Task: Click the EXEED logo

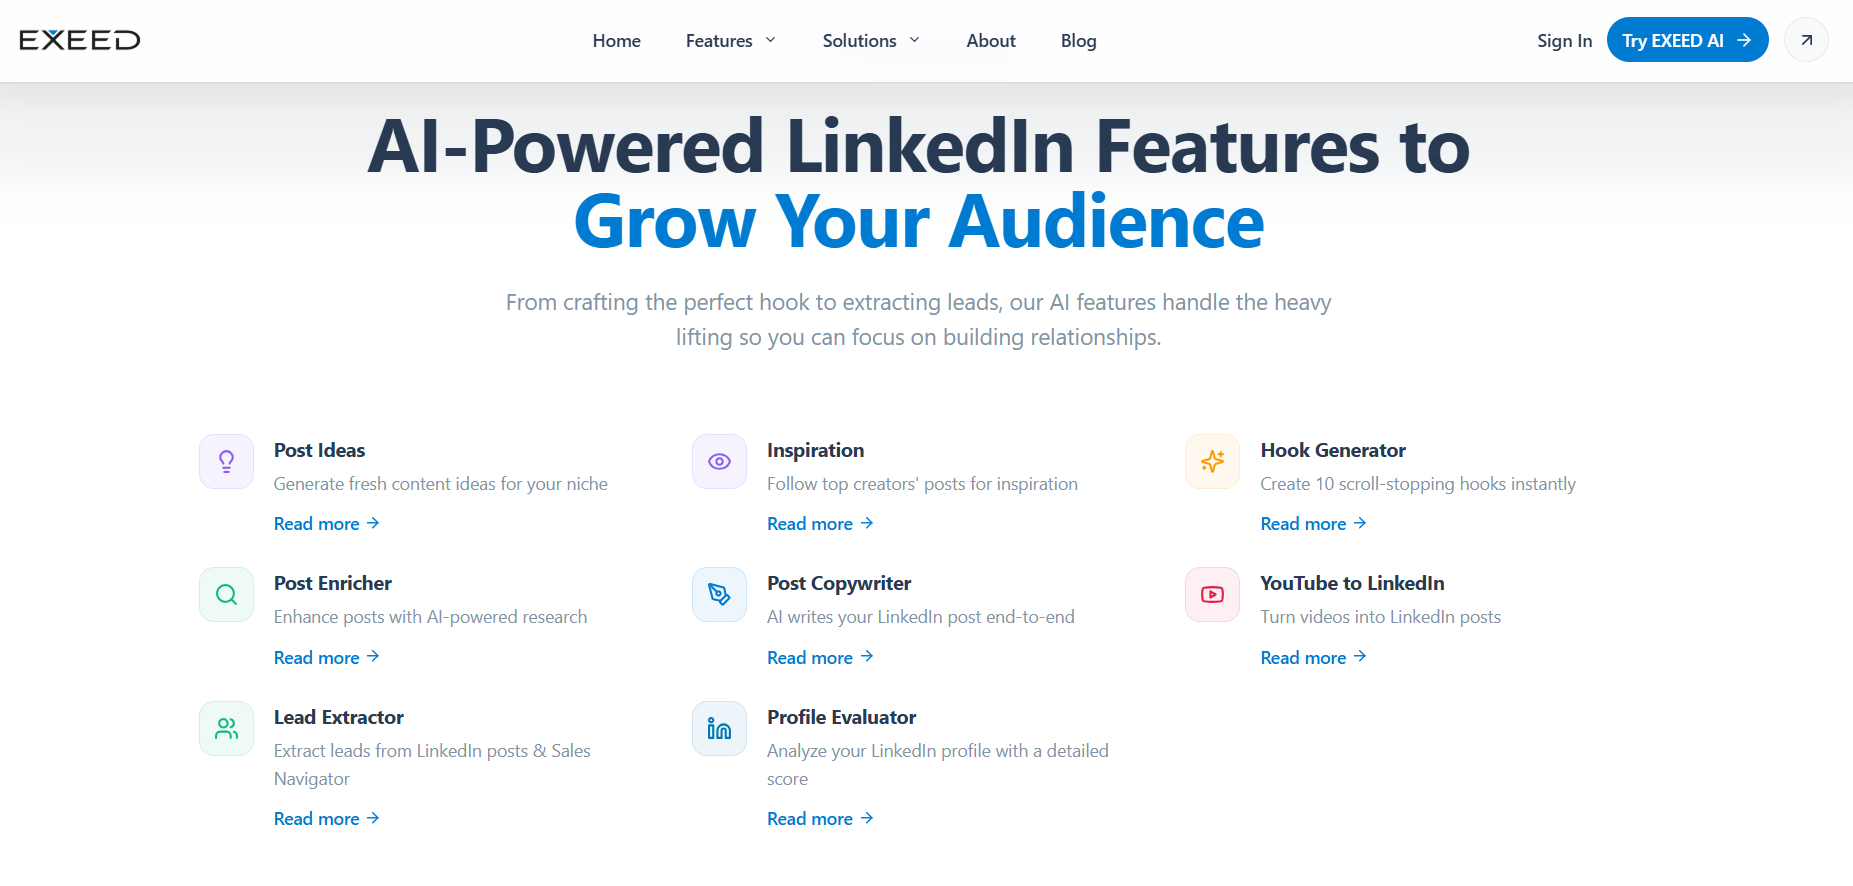Action: (x=80, y=40)
